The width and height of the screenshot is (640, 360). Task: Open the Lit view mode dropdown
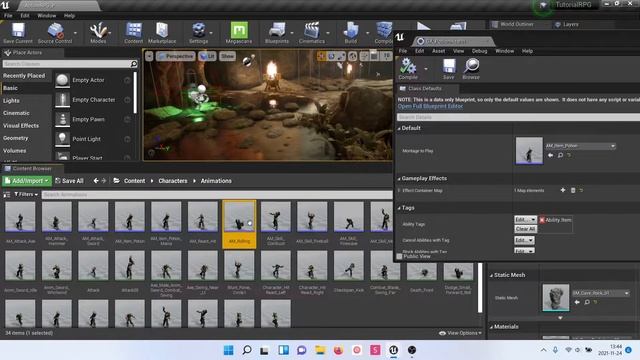pos(207,56)
